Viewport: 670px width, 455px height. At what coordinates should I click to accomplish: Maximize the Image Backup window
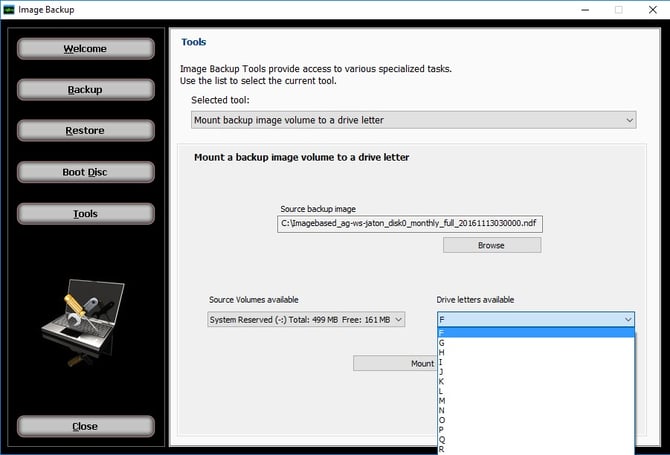618,10
